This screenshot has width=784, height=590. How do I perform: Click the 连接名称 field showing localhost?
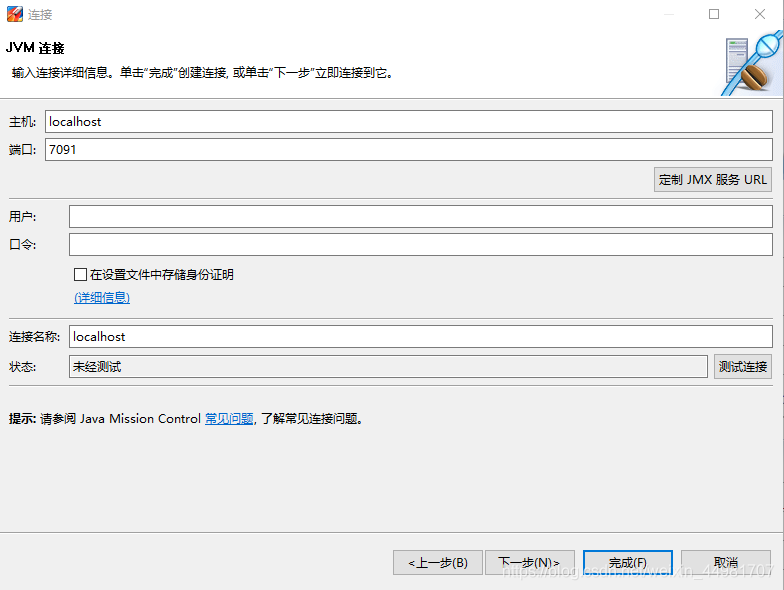coord(420,336)
